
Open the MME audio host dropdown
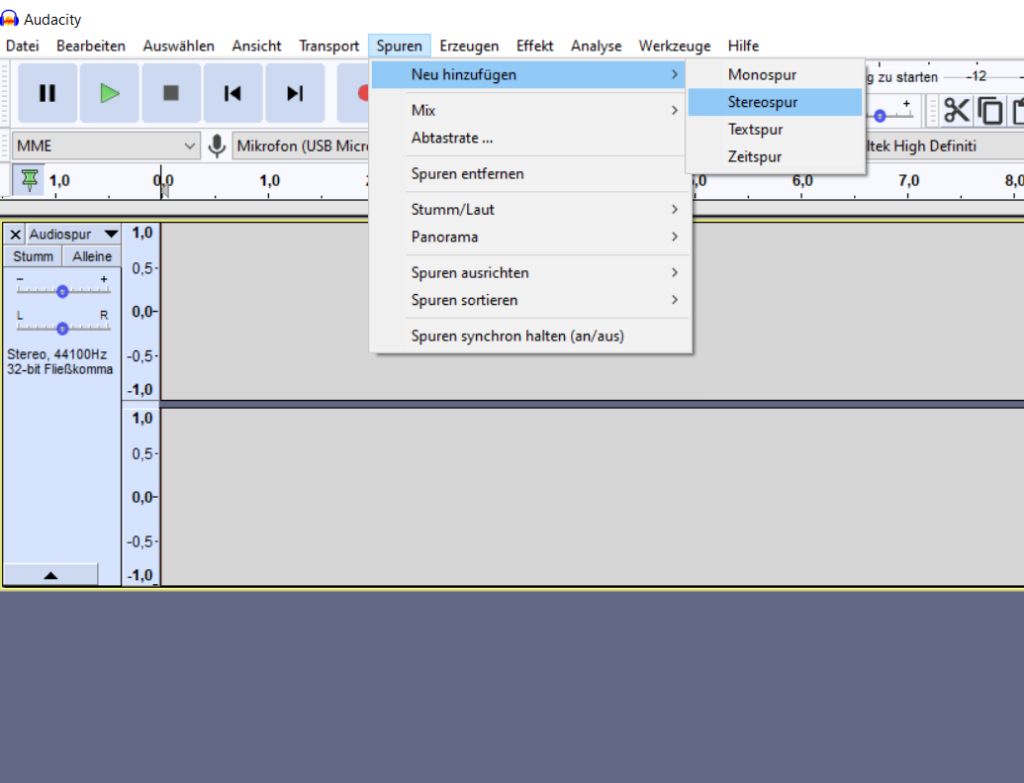click(x=105, y=146)
